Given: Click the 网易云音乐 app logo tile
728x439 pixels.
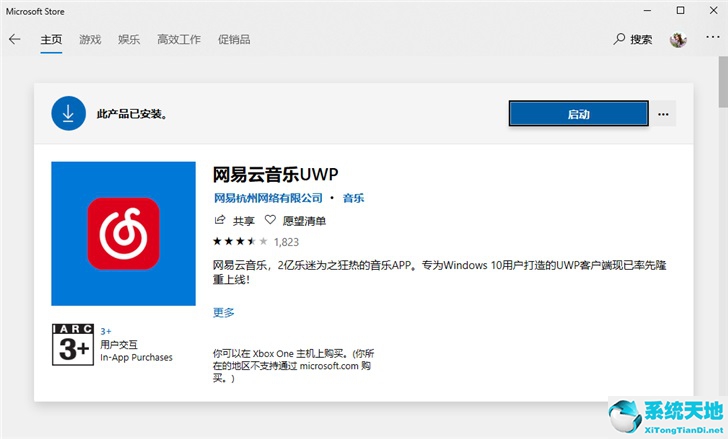Looking at the screenshot, I should pos(124,233).
